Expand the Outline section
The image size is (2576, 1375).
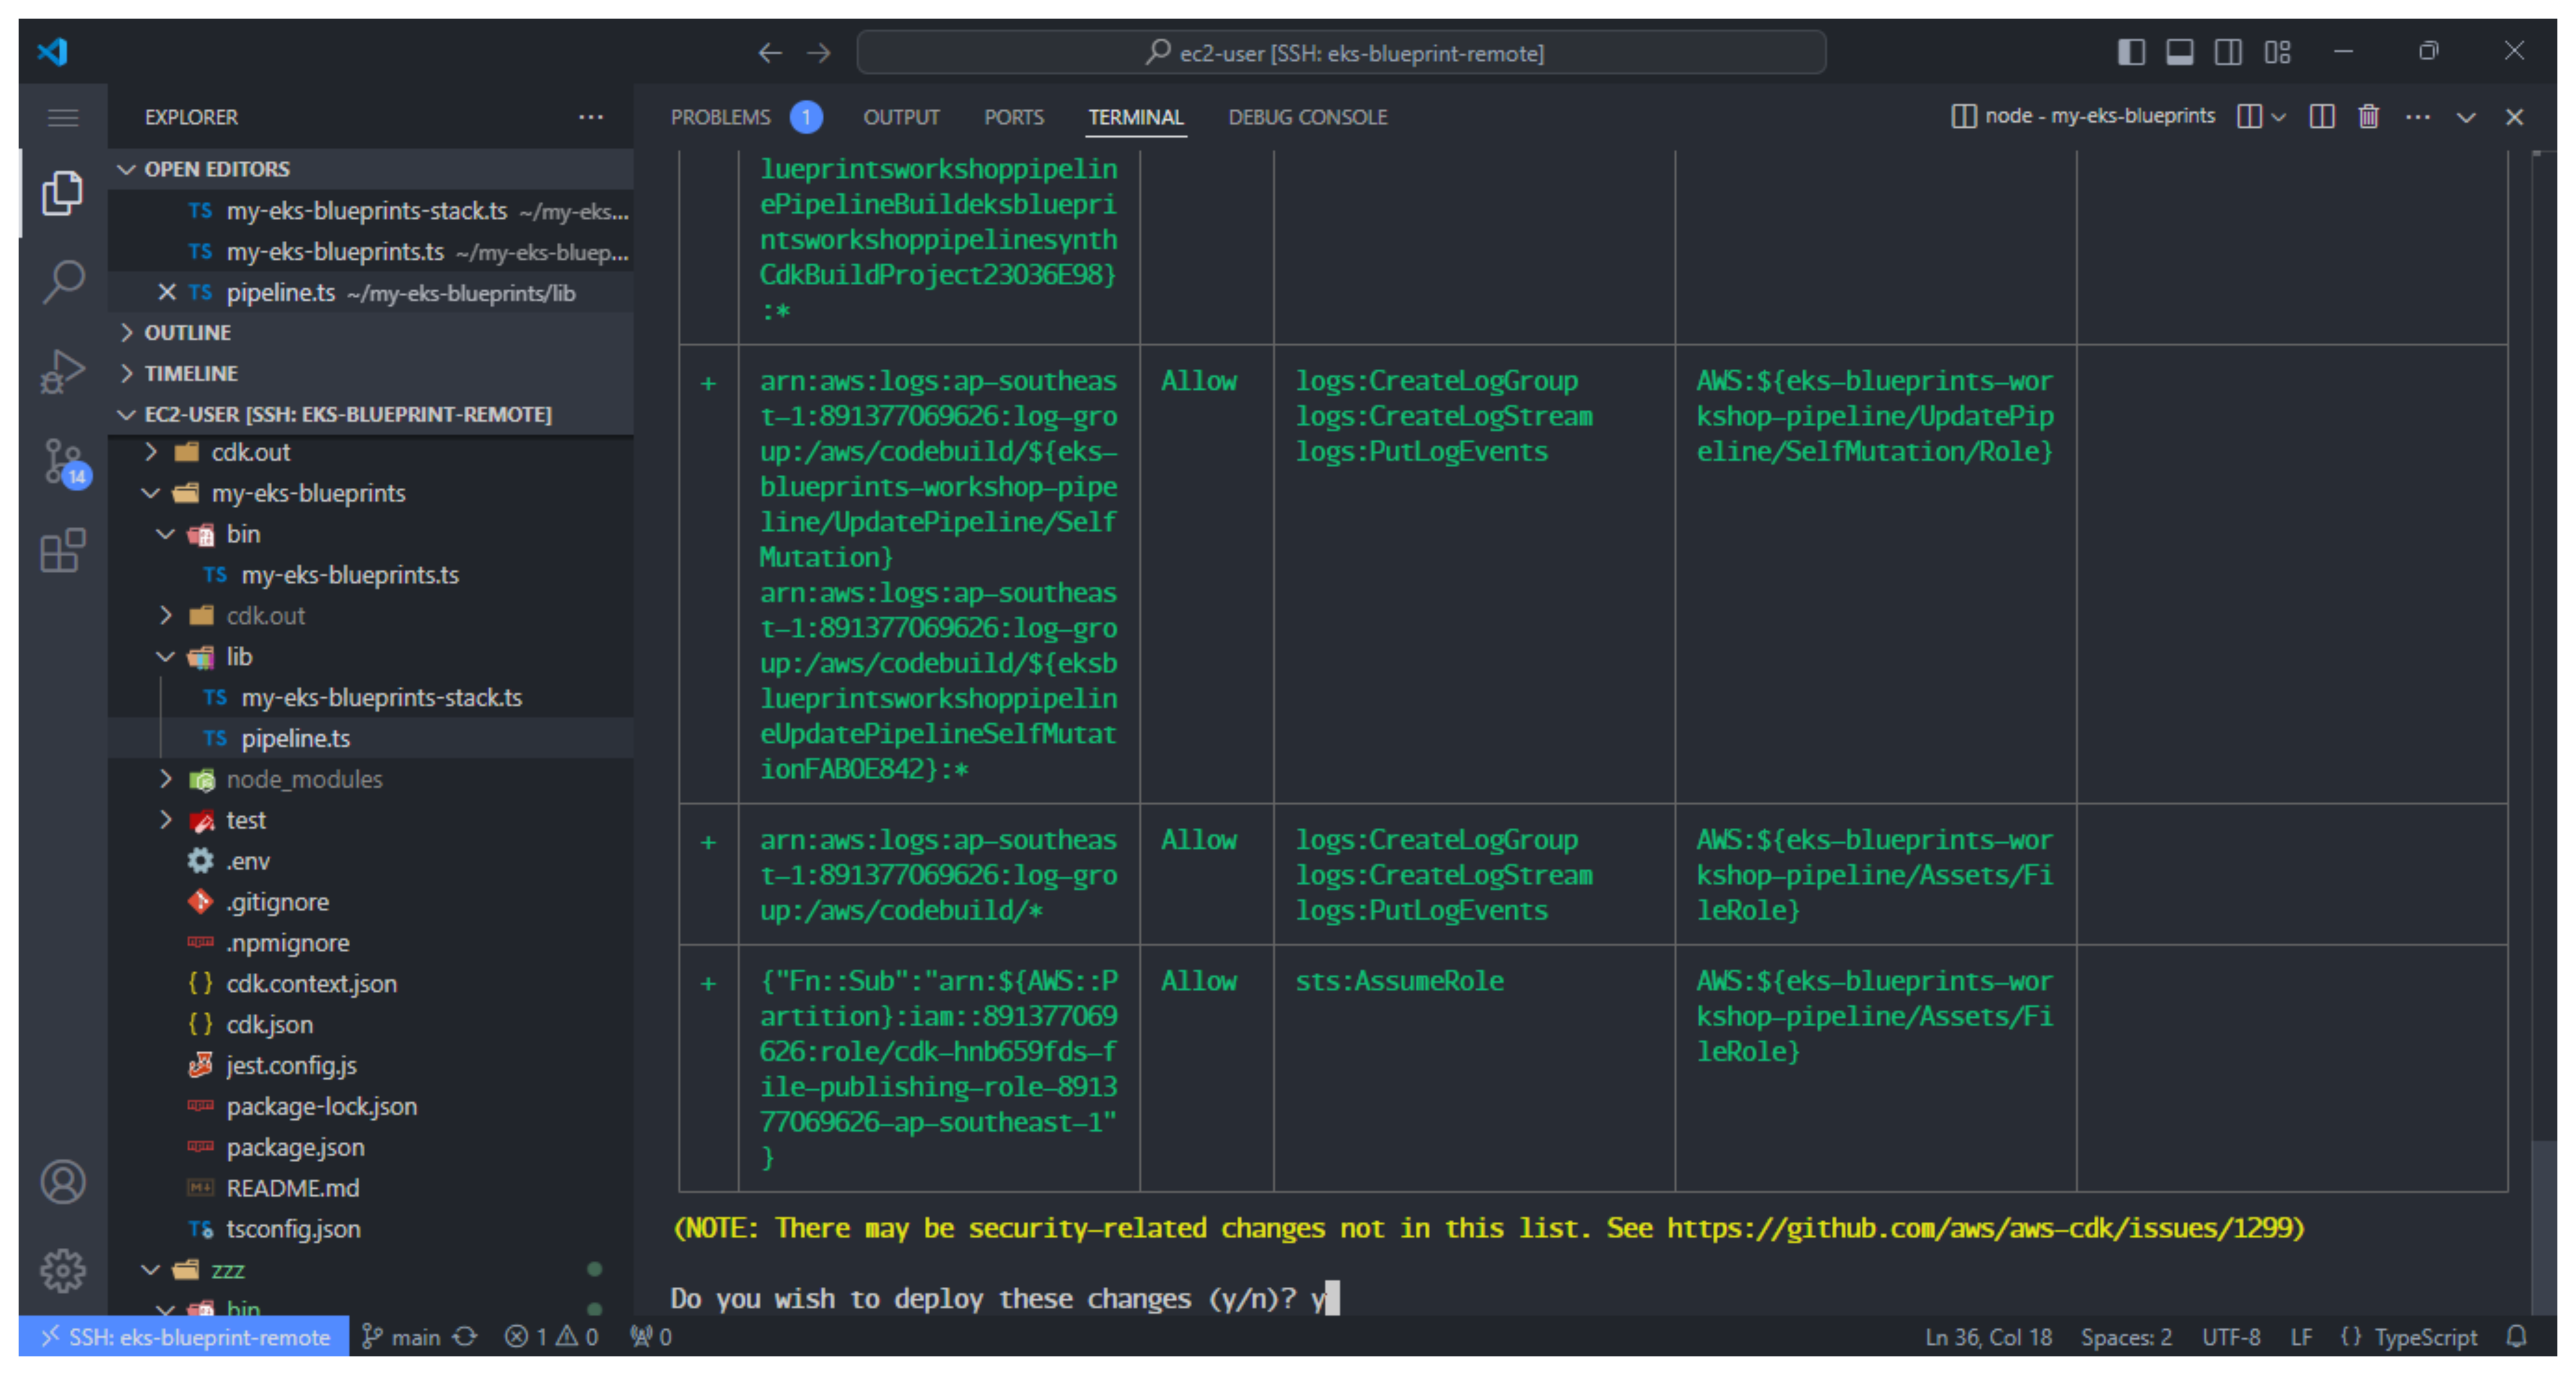(x=371, y=332)
